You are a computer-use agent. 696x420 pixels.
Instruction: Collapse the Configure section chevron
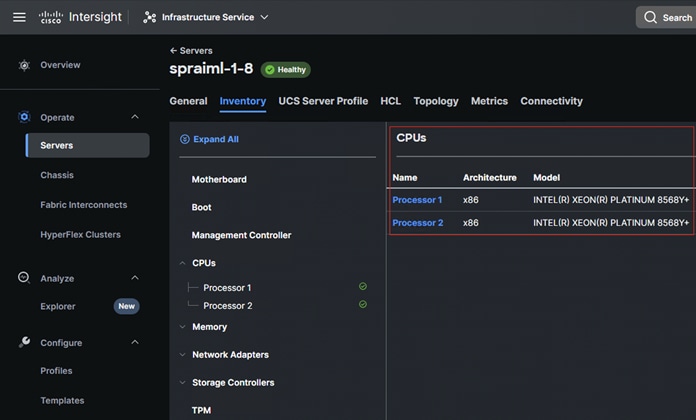pyautogui.click(x=135, y=342)
